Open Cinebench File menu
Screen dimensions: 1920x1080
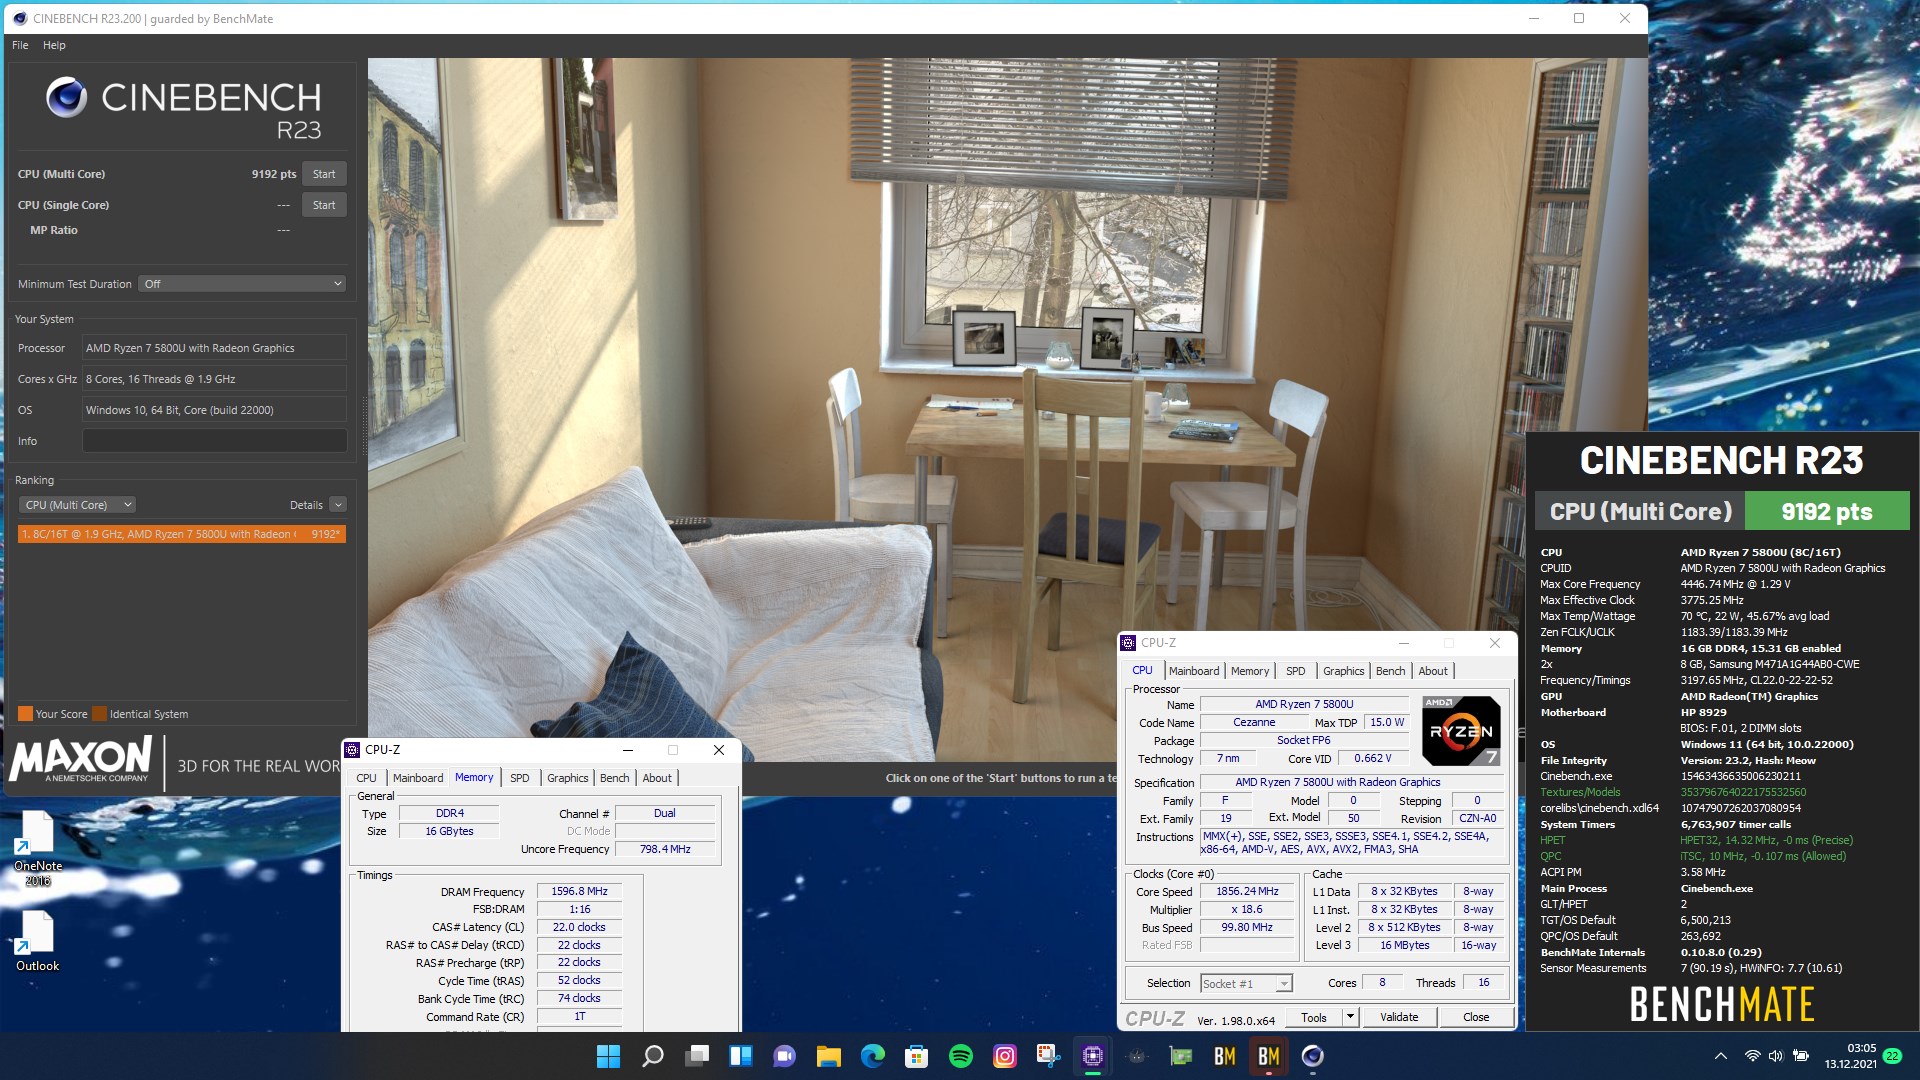20,45
